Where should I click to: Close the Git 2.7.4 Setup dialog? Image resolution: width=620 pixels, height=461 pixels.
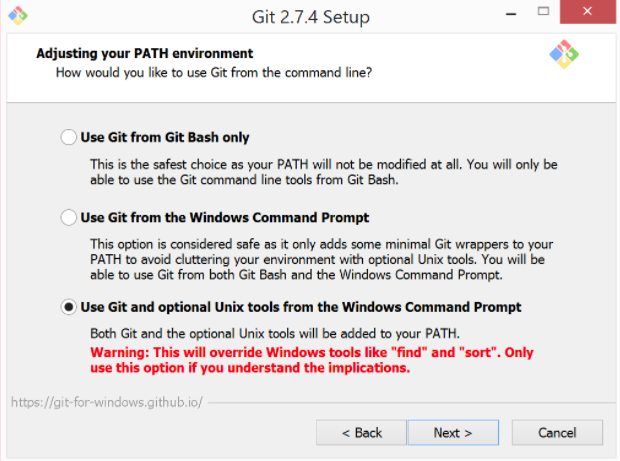click(x=588, y=11)
